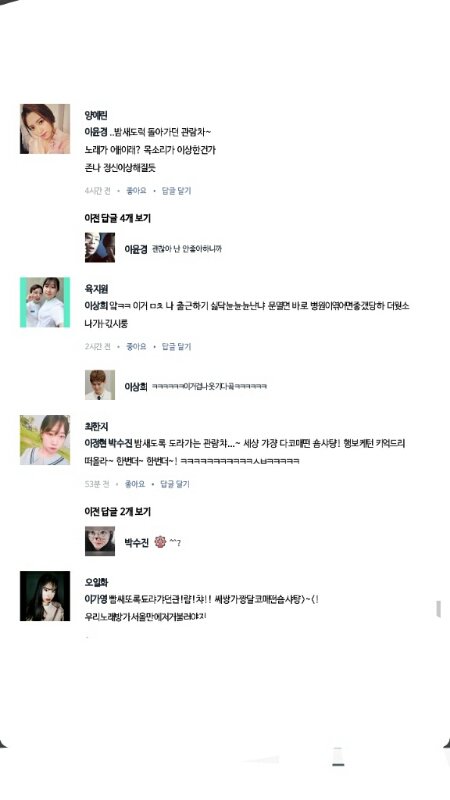Click the flower emoji in 박수진's reply
This screenshot has height=800, width=450.
(x=160, y=542)
